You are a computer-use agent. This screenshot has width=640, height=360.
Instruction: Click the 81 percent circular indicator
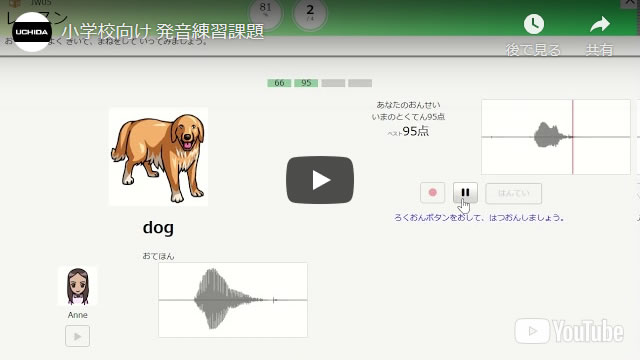click(266, 13)
